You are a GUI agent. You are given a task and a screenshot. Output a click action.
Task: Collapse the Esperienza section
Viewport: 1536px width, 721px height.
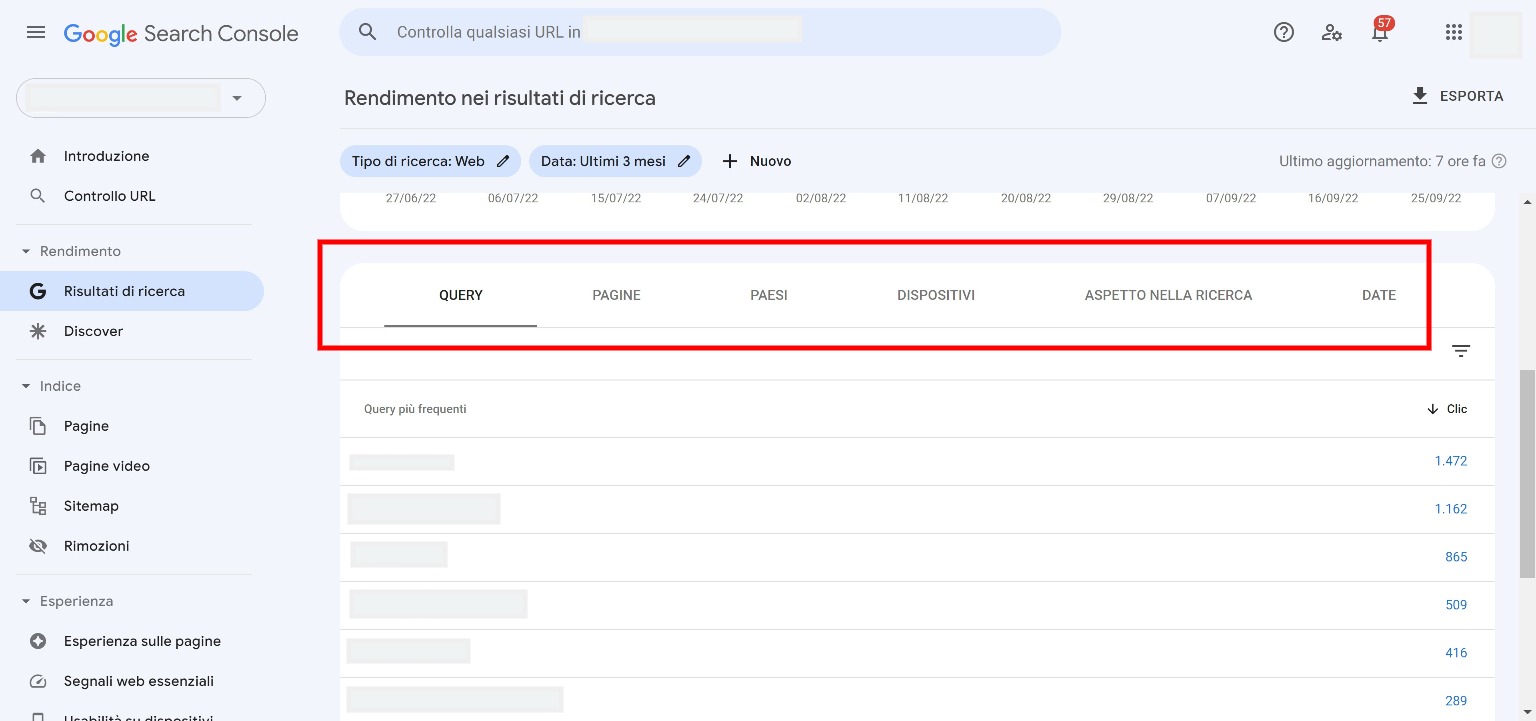click(x=26, y=601)
